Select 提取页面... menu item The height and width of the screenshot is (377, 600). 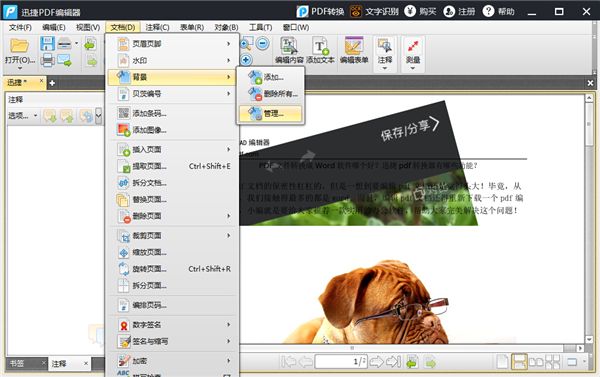pos(172,166)
